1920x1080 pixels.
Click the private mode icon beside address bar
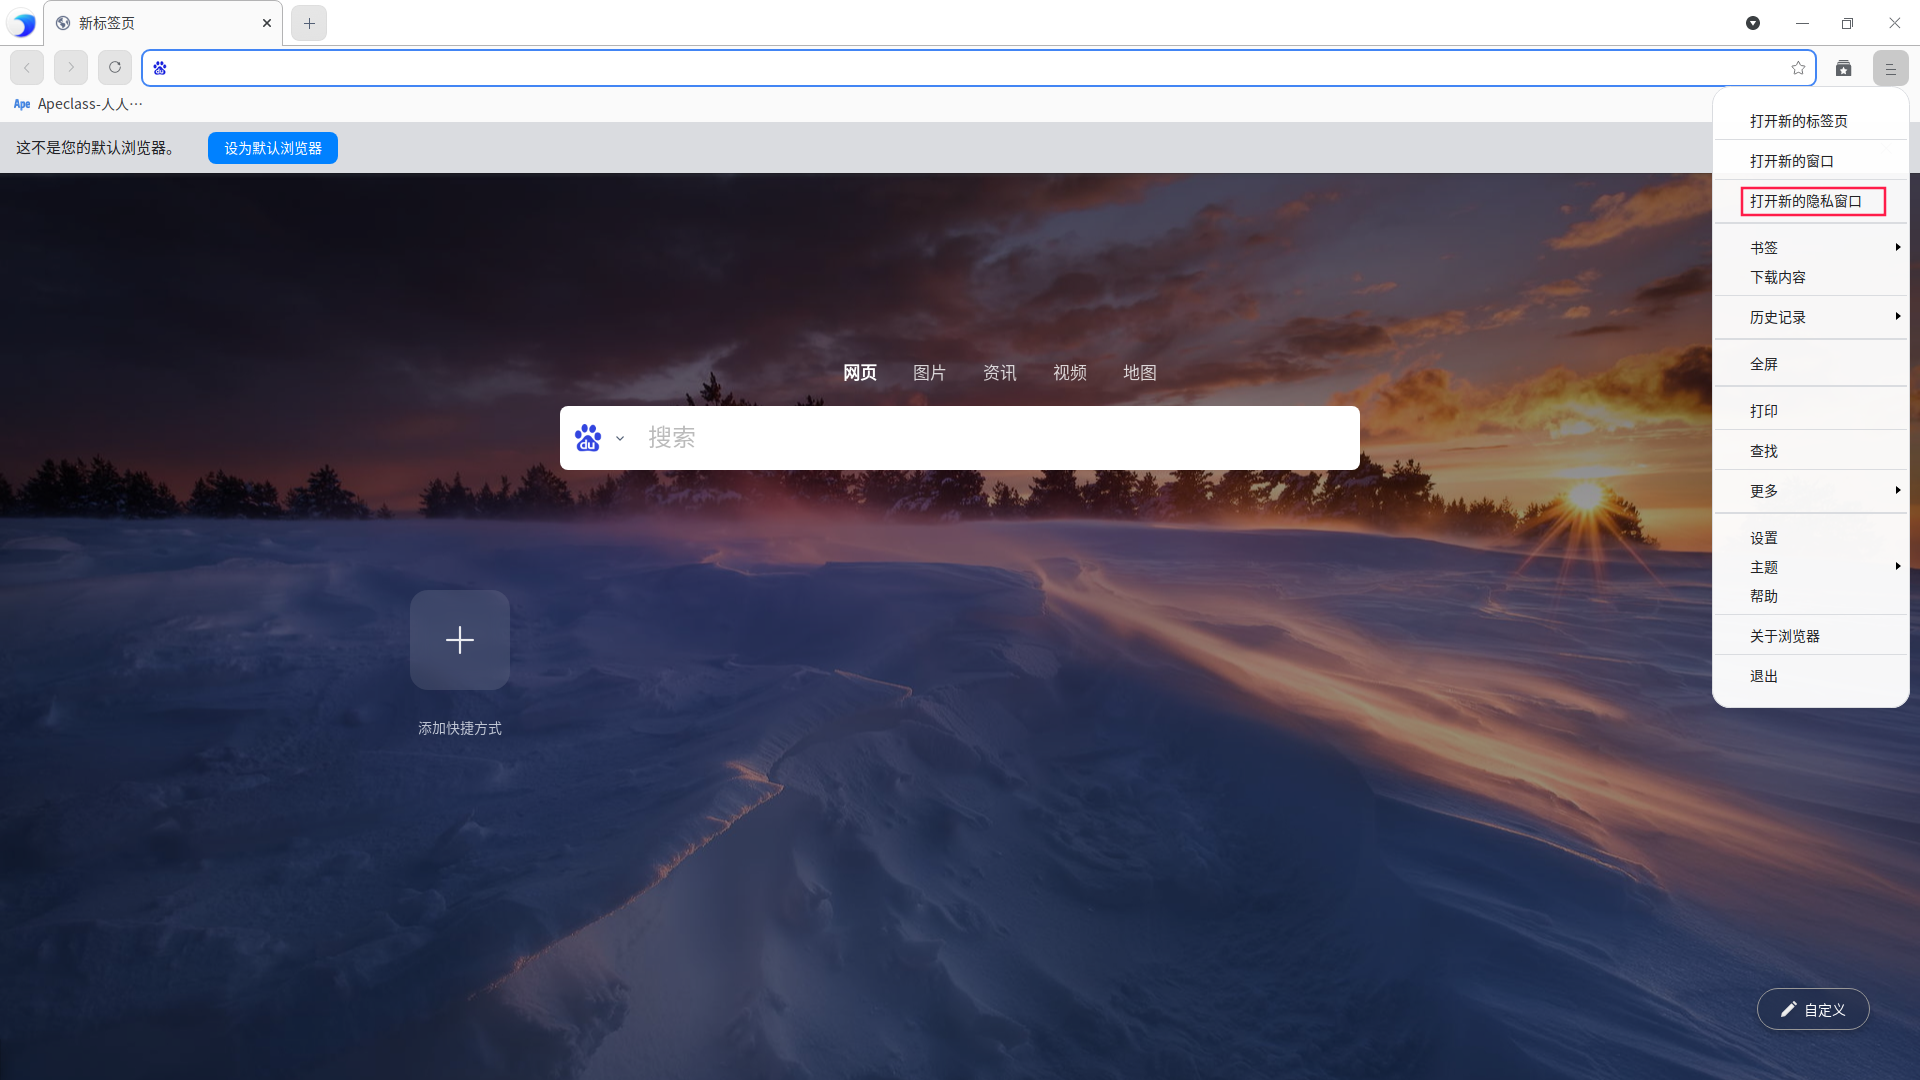point(1843,68)
